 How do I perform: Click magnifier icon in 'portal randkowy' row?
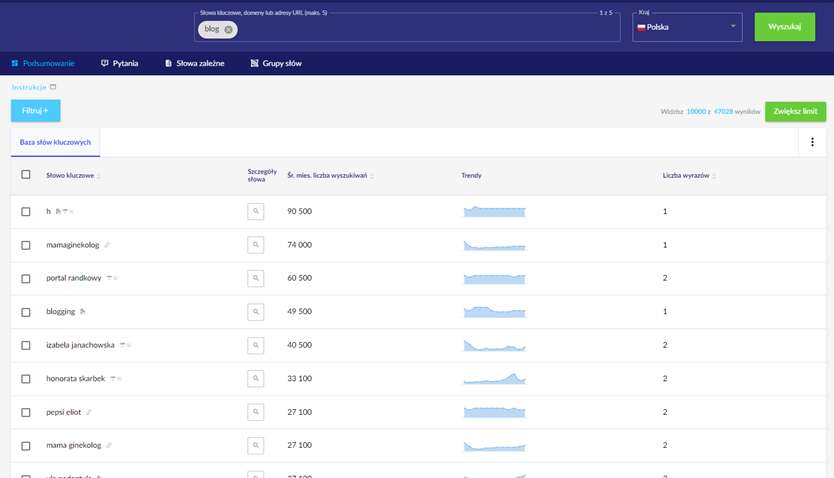click(x=256, y=278)
